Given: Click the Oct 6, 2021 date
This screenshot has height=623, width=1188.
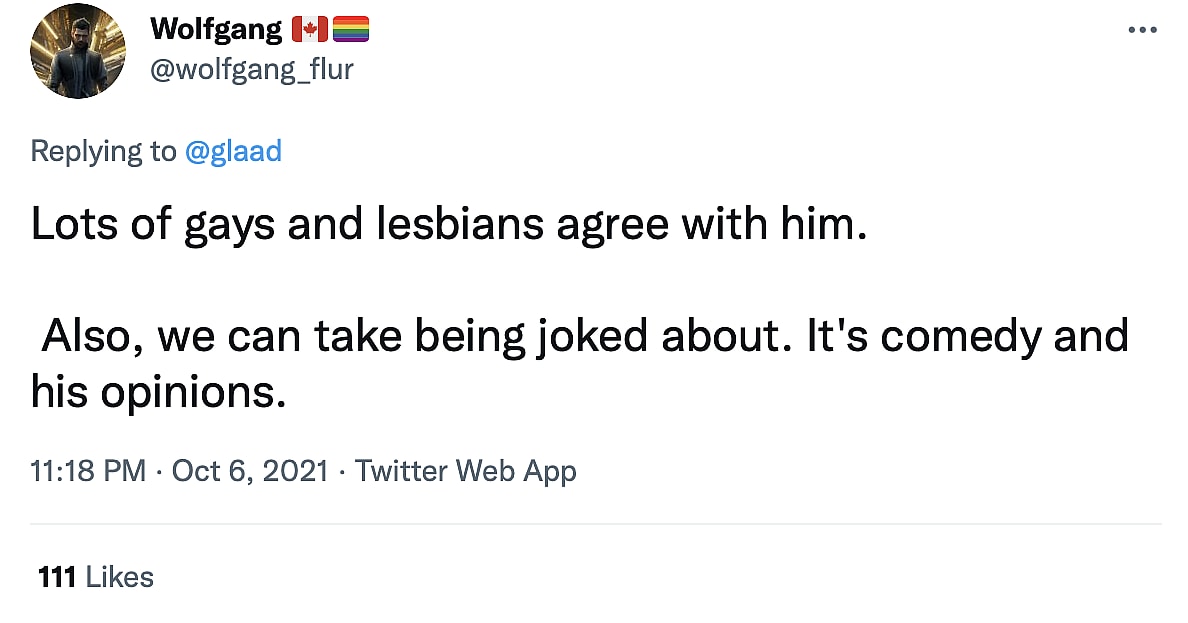Looking at the screenshot, I should [x=250, y=470].
